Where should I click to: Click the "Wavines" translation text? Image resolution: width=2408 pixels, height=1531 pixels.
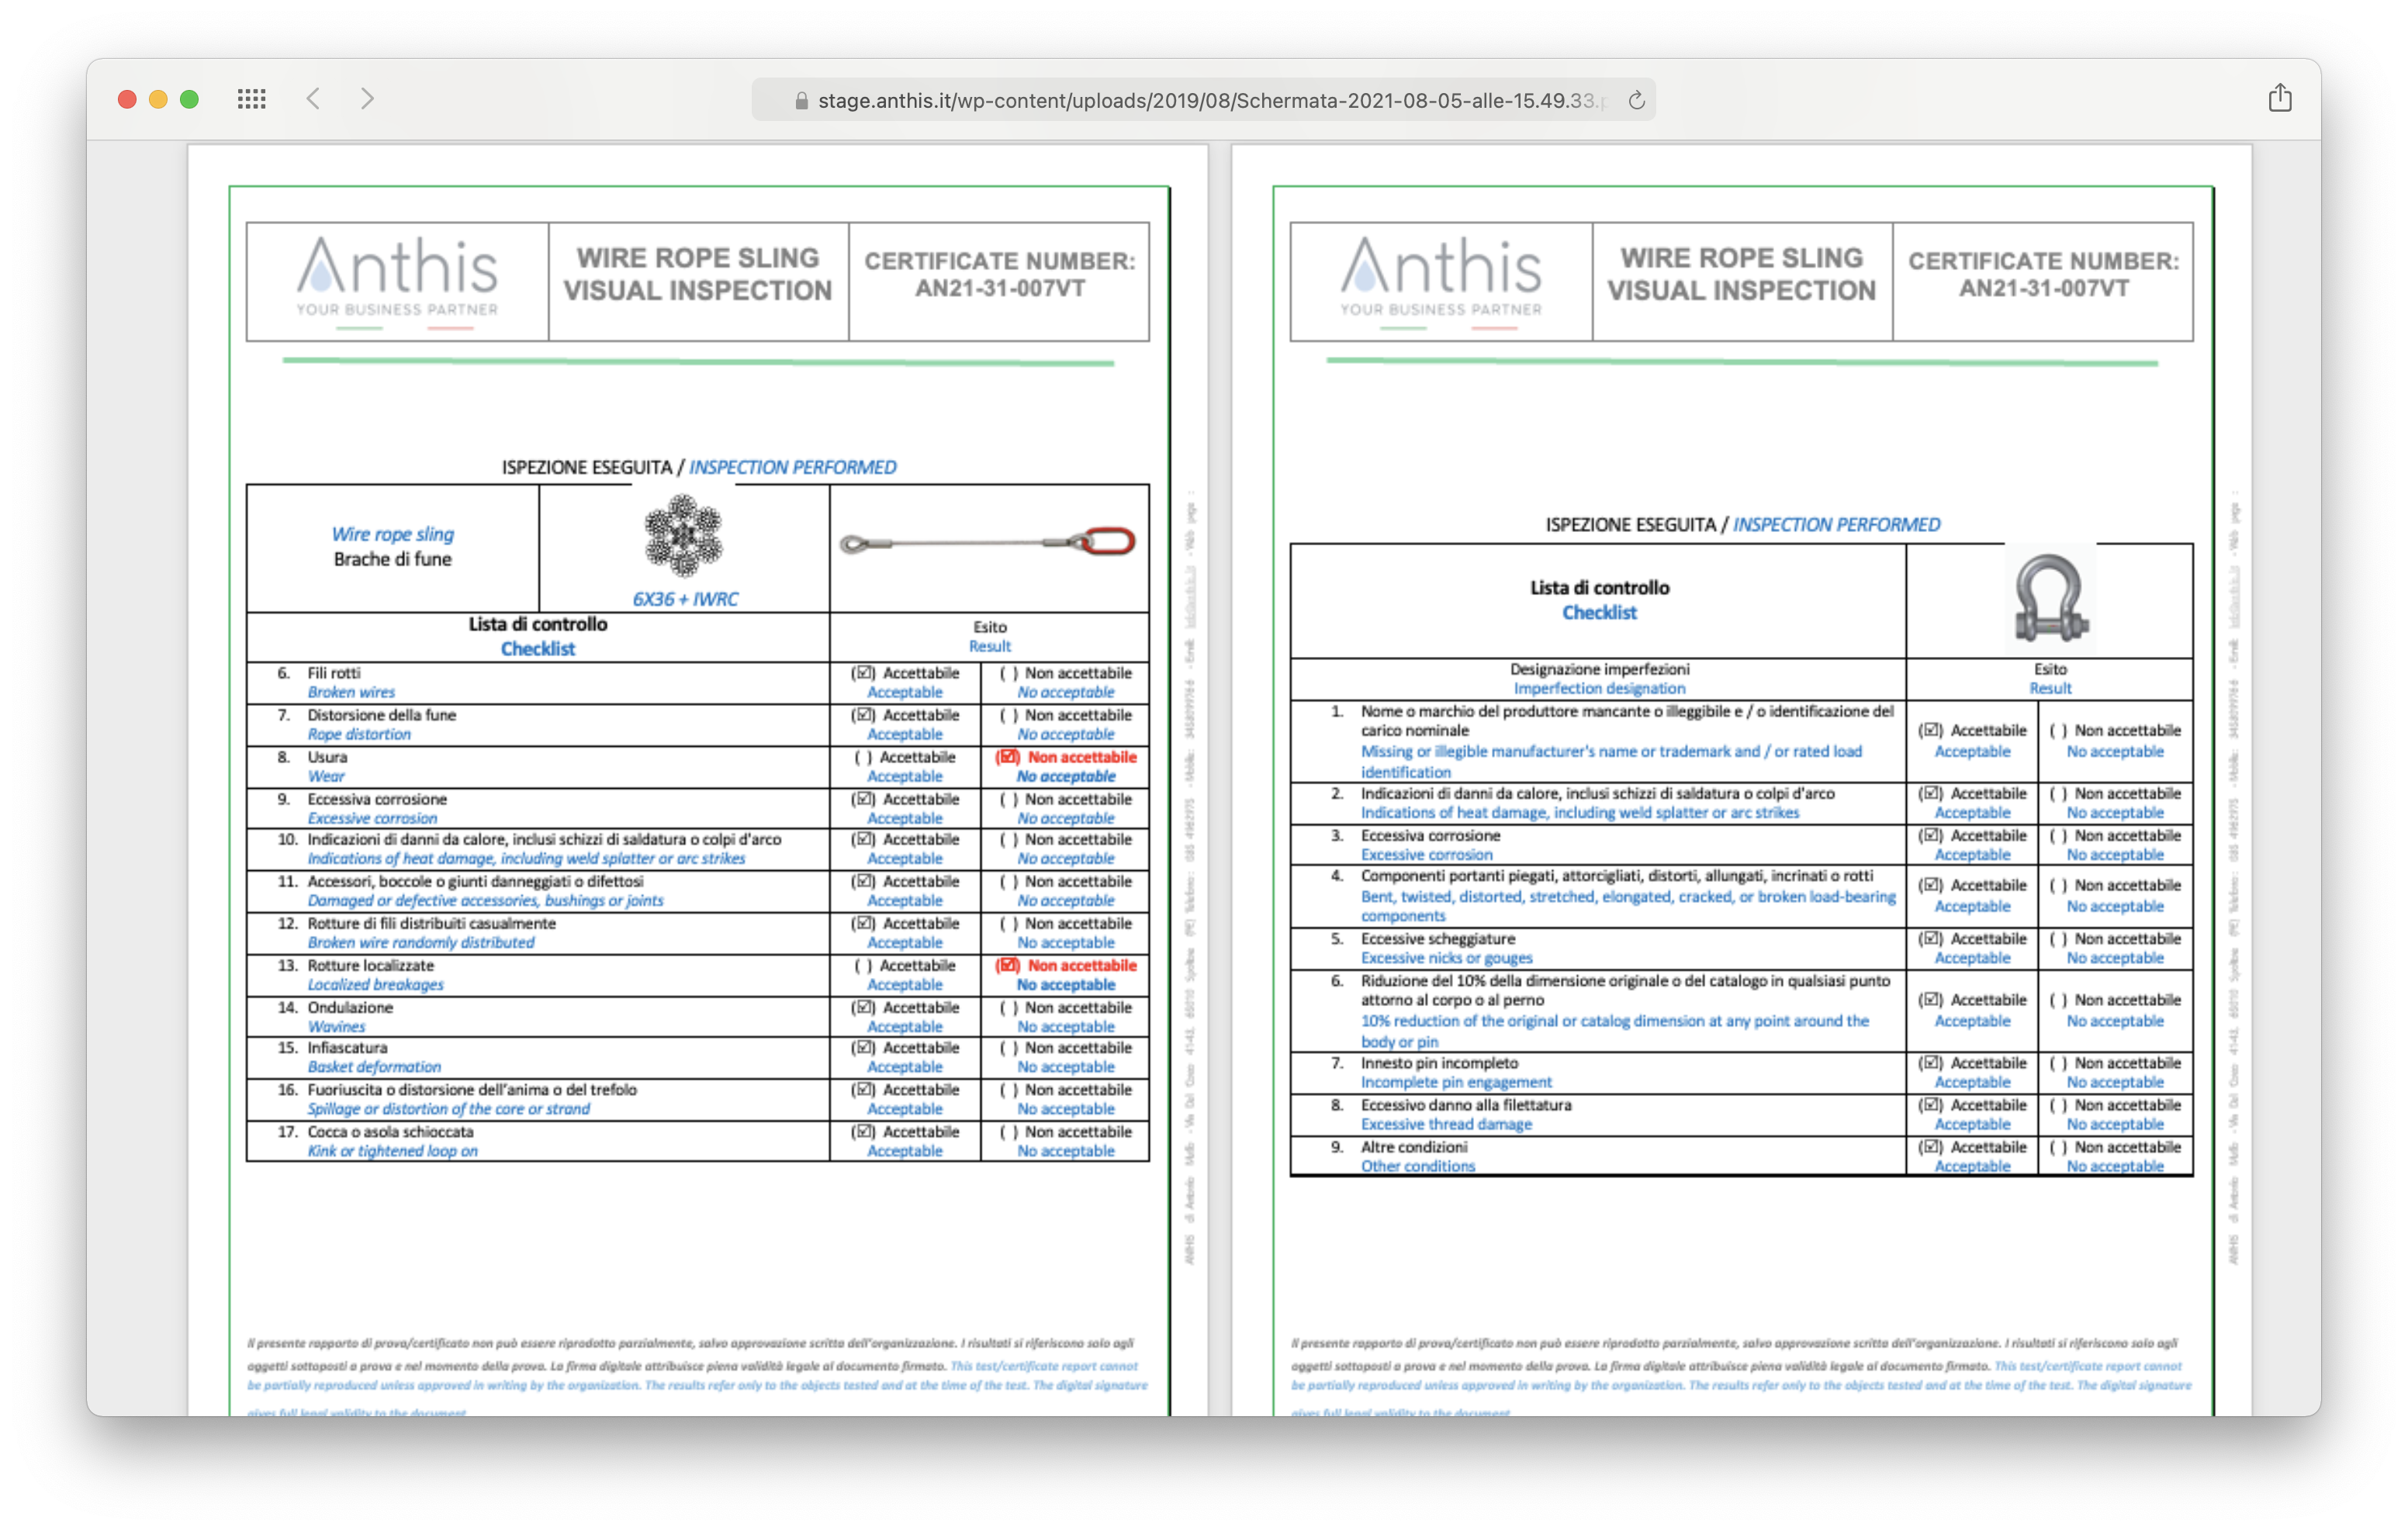point(336,1026)
